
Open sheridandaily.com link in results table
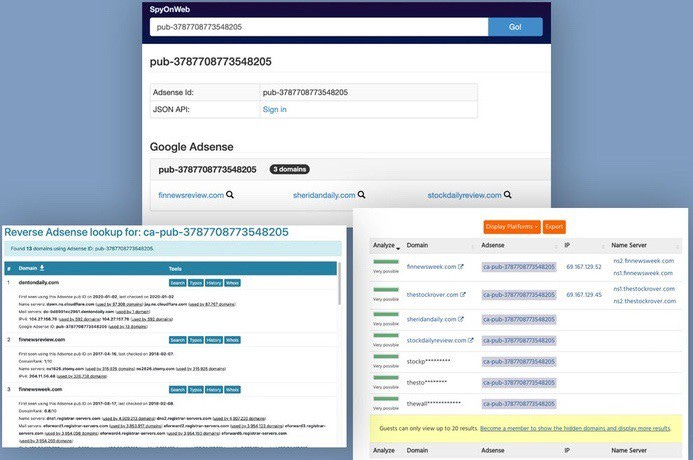[x=431, y=319]
